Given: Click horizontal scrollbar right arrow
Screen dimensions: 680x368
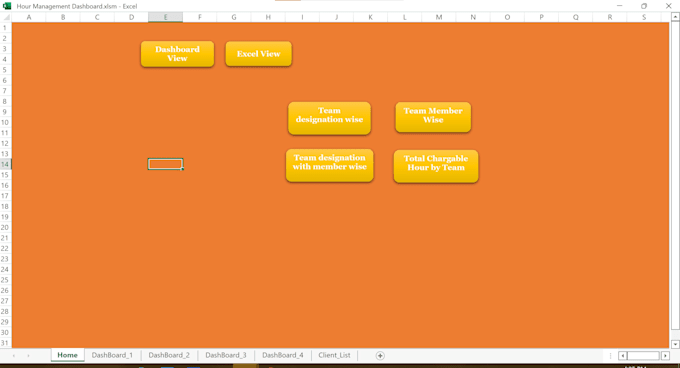Looking at the screenshot, I should (x=665, y=355).
